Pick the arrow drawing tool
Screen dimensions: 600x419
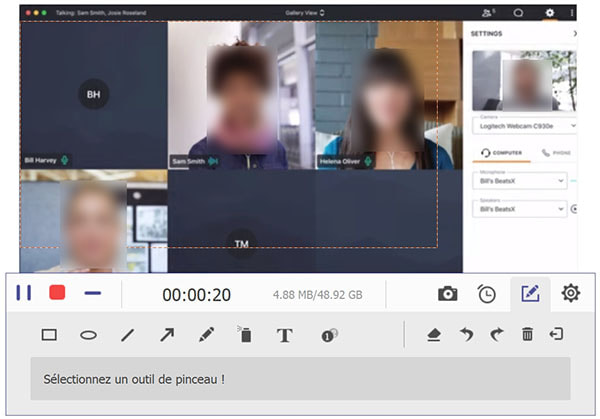167,335
